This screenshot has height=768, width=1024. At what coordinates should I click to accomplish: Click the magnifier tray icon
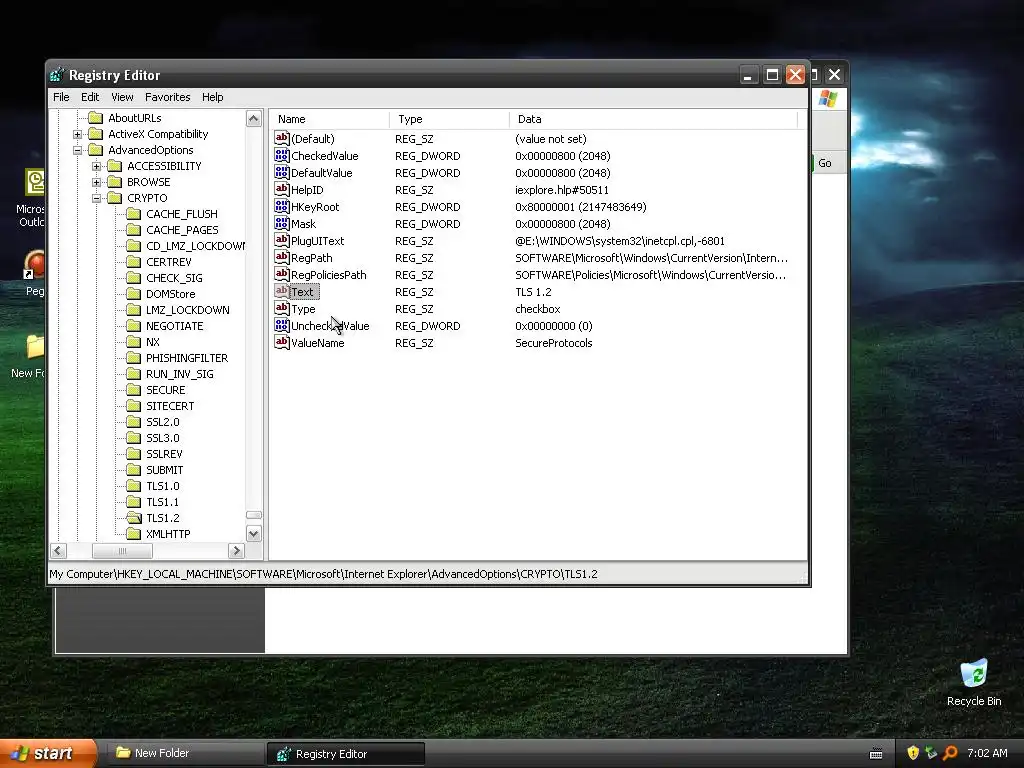[x=950, y=753]
